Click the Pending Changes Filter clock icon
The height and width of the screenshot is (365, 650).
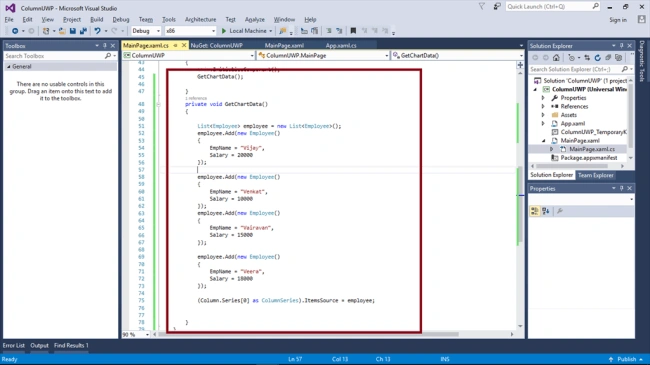pyautogui.click(x=572, y=58)
